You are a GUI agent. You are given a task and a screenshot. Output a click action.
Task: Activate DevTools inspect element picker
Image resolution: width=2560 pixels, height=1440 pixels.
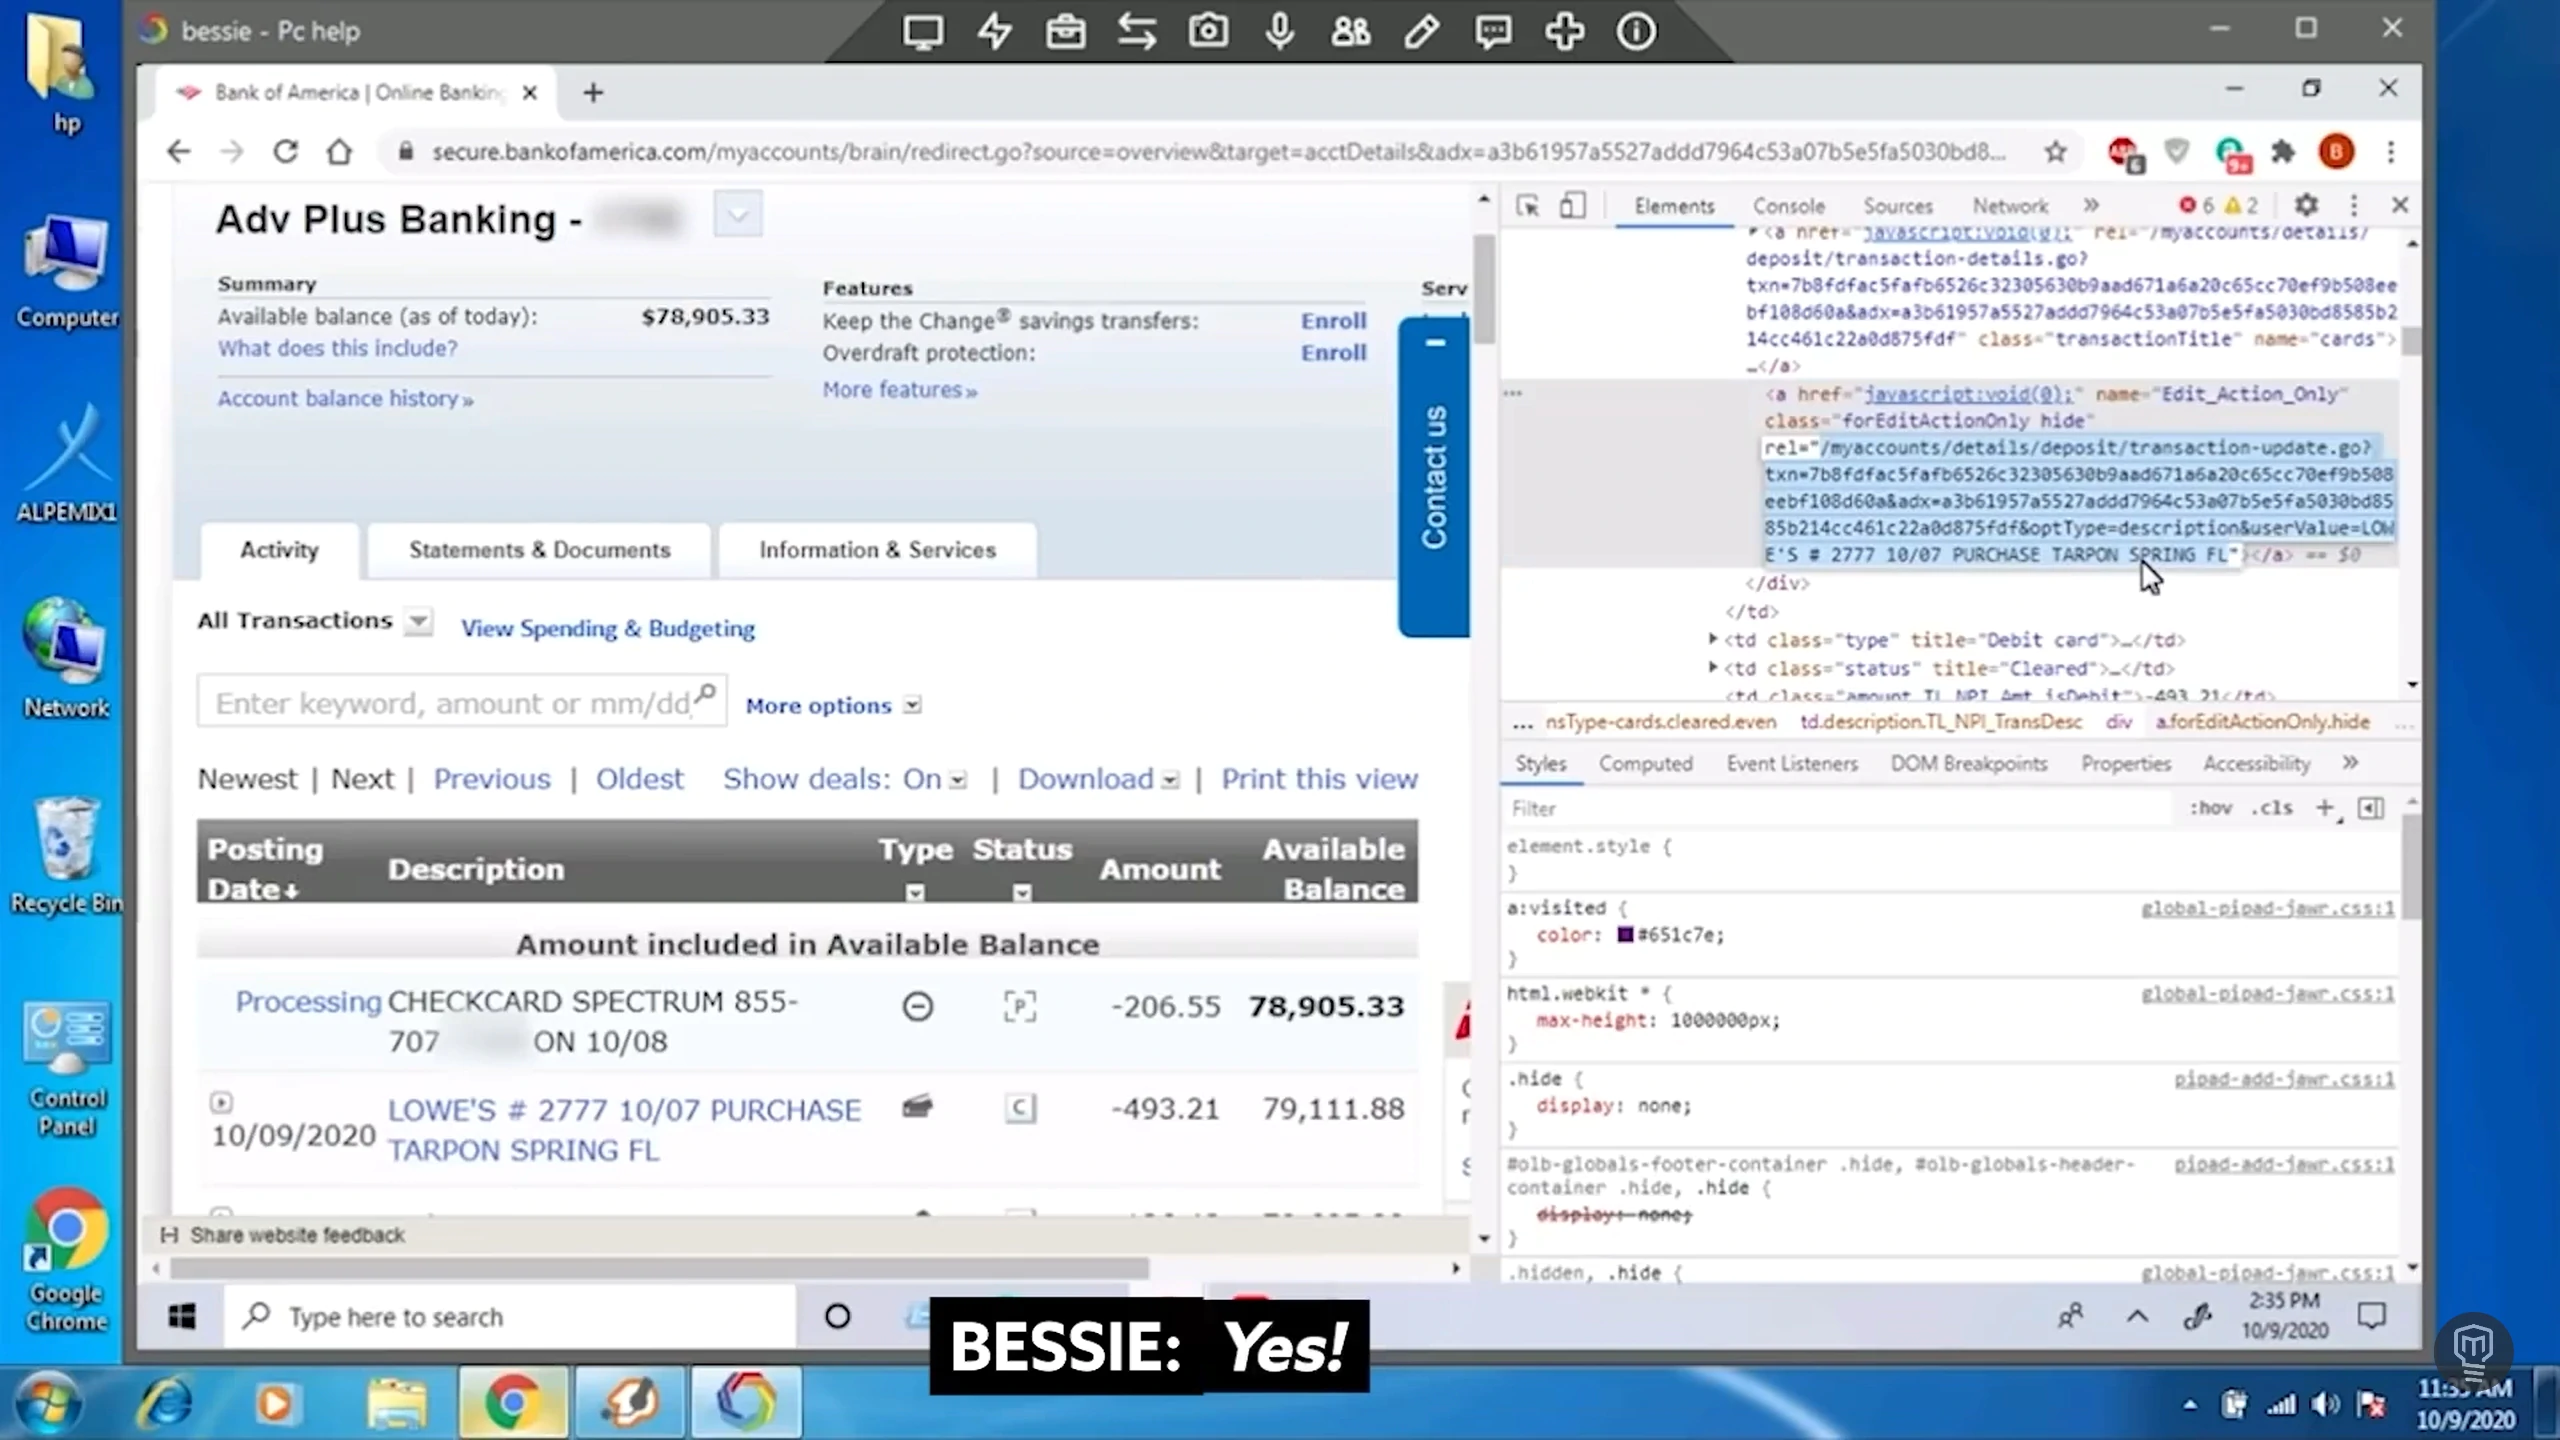[x=1527, y=206]
